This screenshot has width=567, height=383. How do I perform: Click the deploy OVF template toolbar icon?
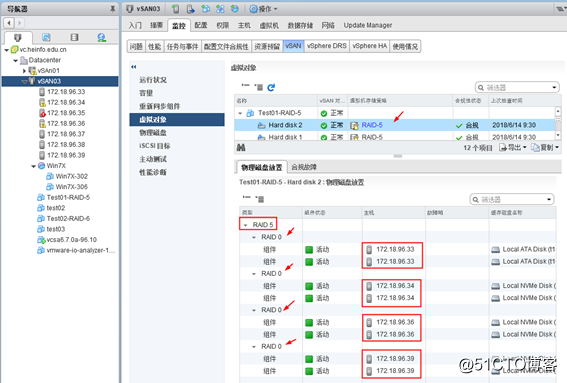pos(235,9)
